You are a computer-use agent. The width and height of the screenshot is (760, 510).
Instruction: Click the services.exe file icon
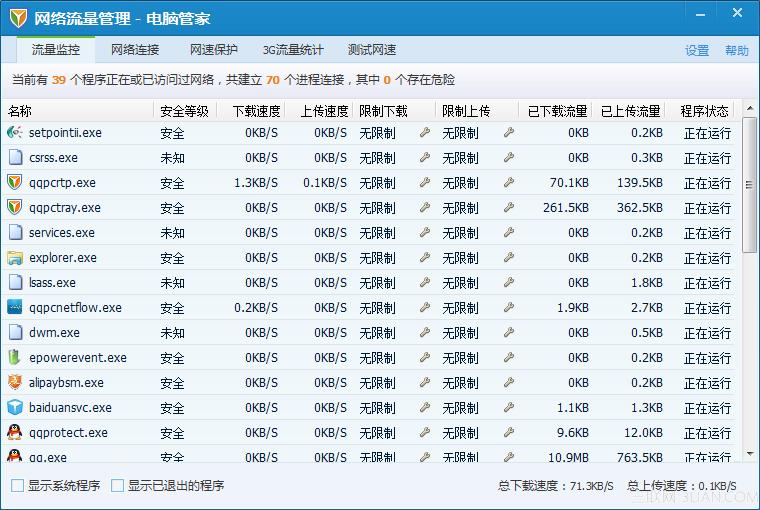(16, 232)
